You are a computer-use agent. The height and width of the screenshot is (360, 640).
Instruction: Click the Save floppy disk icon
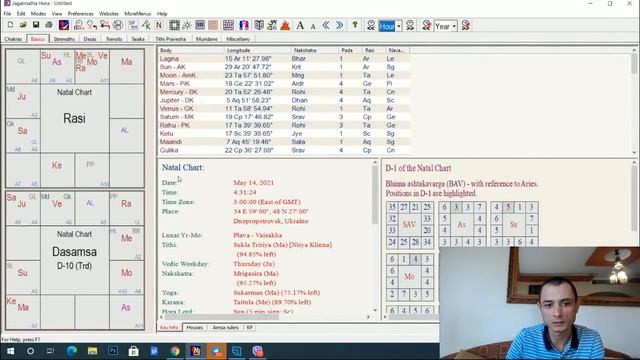coord(36,25)
